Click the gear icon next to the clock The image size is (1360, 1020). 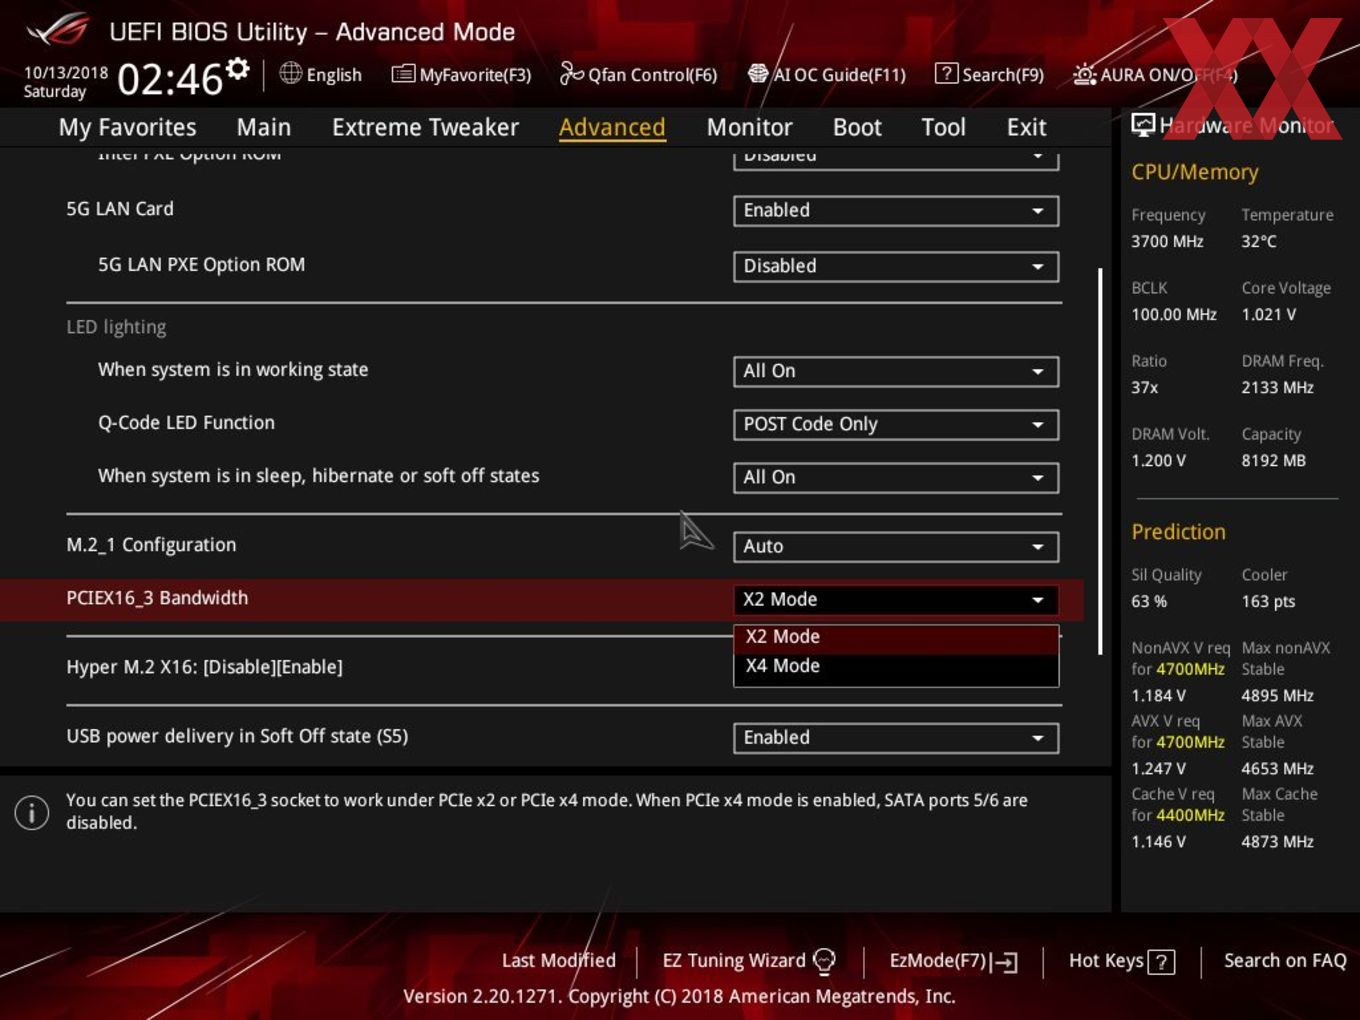click(237, 68)
